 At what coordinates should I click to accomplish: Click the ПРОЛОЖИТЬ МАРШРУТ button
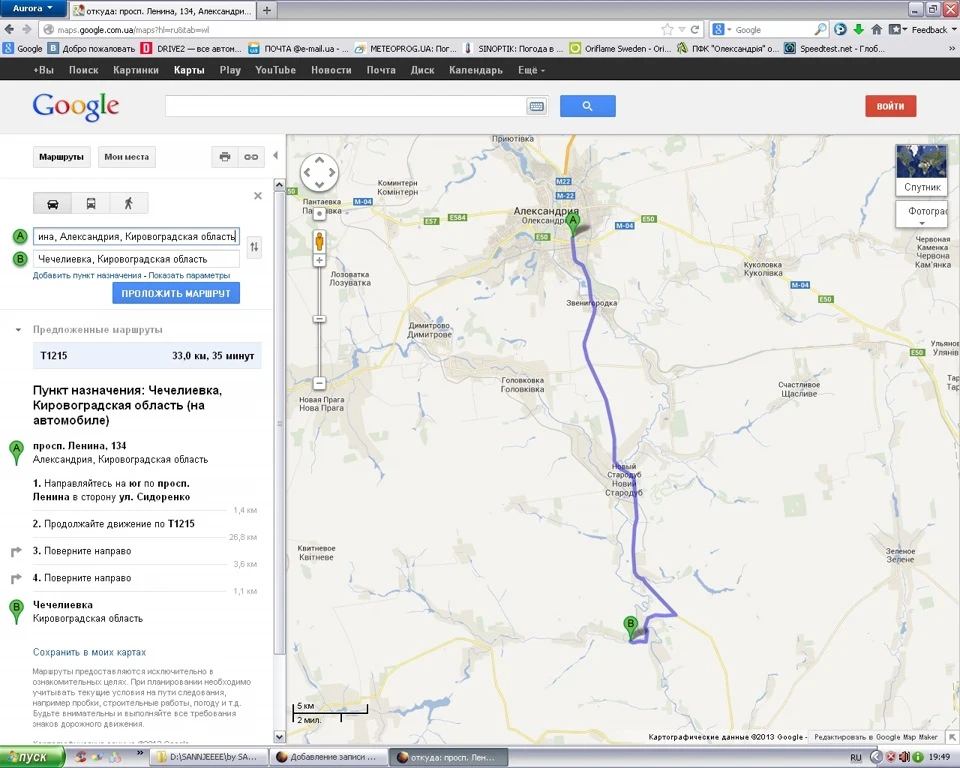[176, 293]
